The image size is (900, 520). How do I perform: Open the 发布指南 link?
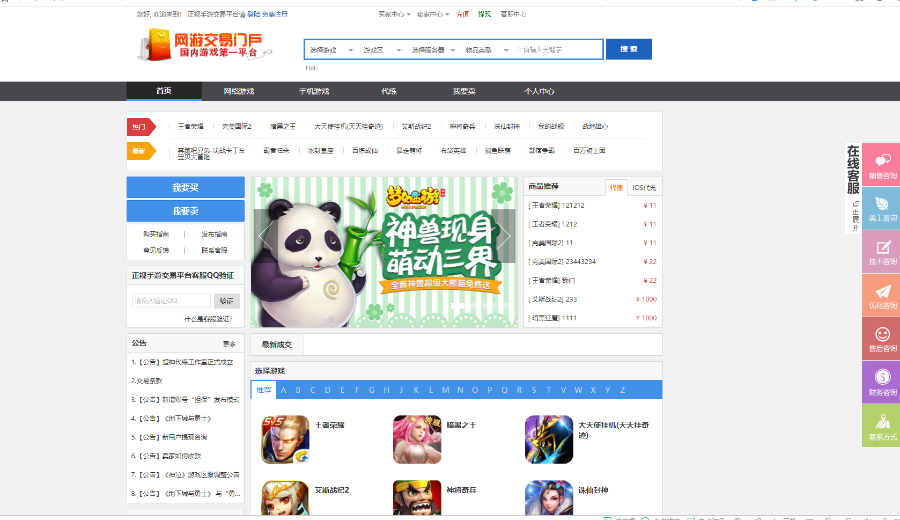[x=214, y=234]
